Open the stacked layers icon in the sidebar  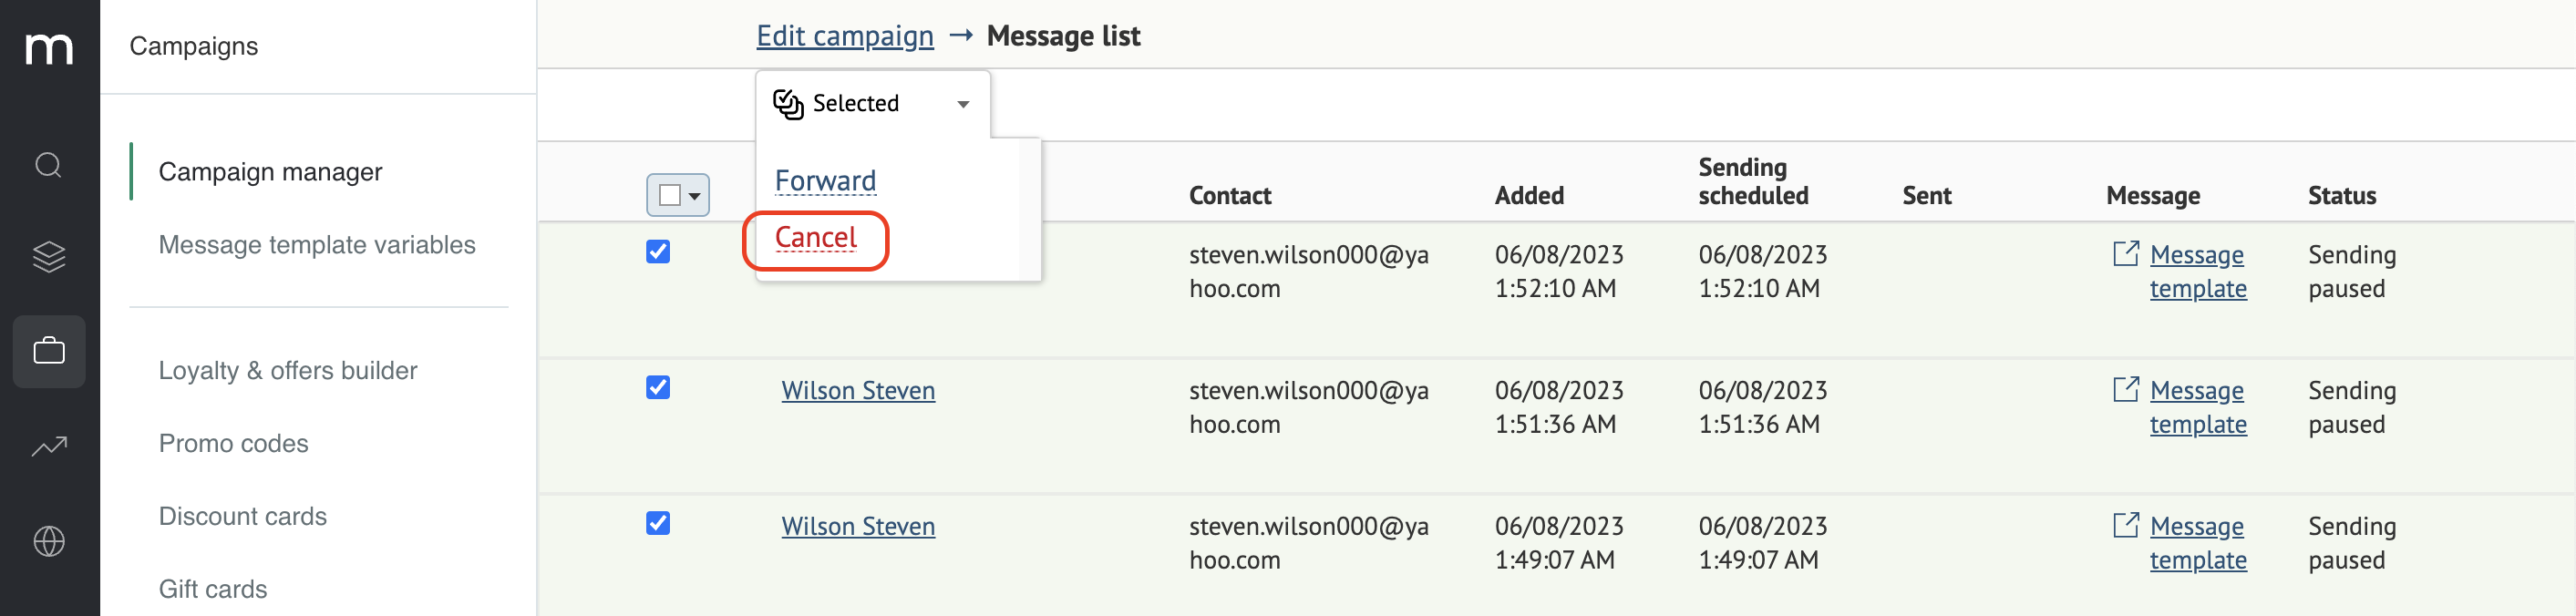coord(49,257)
